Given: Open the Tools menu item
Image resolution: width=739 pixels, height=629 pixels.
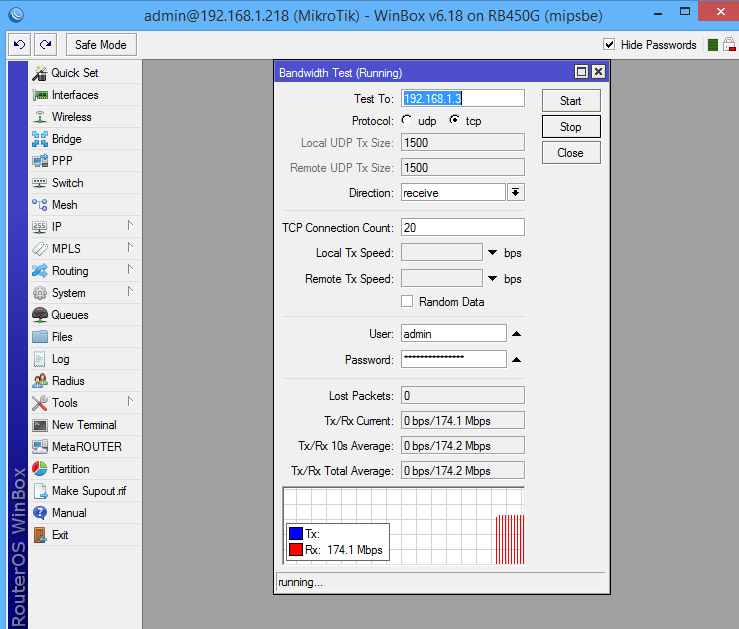Looking at the screenshot, I should tap(85, 403).
